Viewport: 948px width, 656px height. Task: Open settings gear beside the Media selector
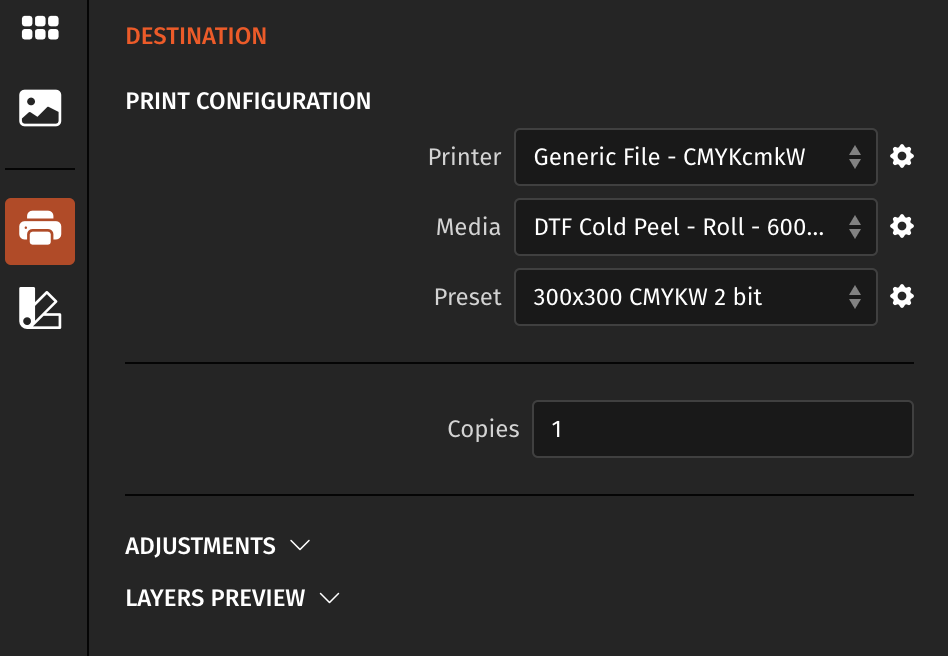tap(901, 227)
